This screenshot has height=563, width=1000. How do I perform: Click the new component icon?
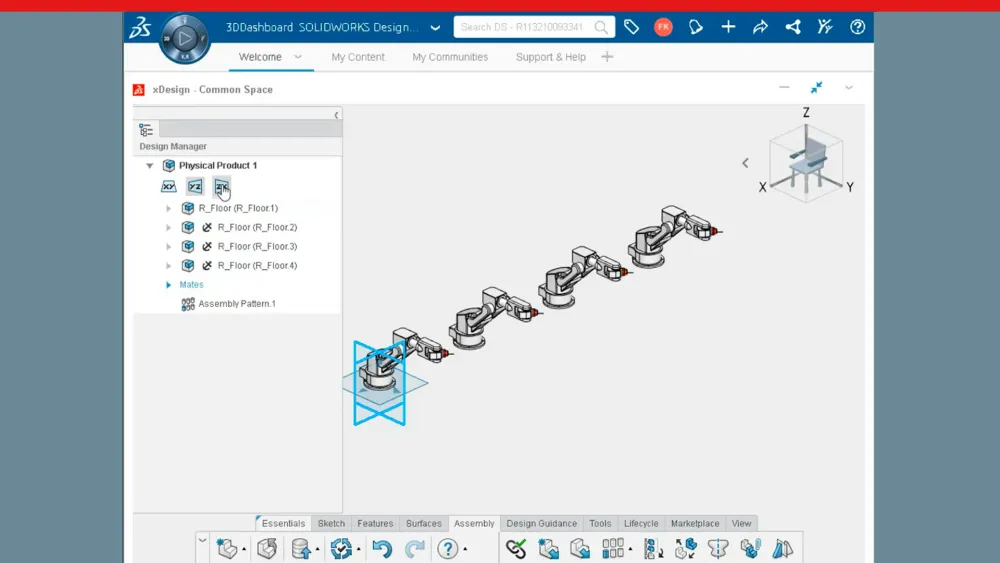coord(226,548)
